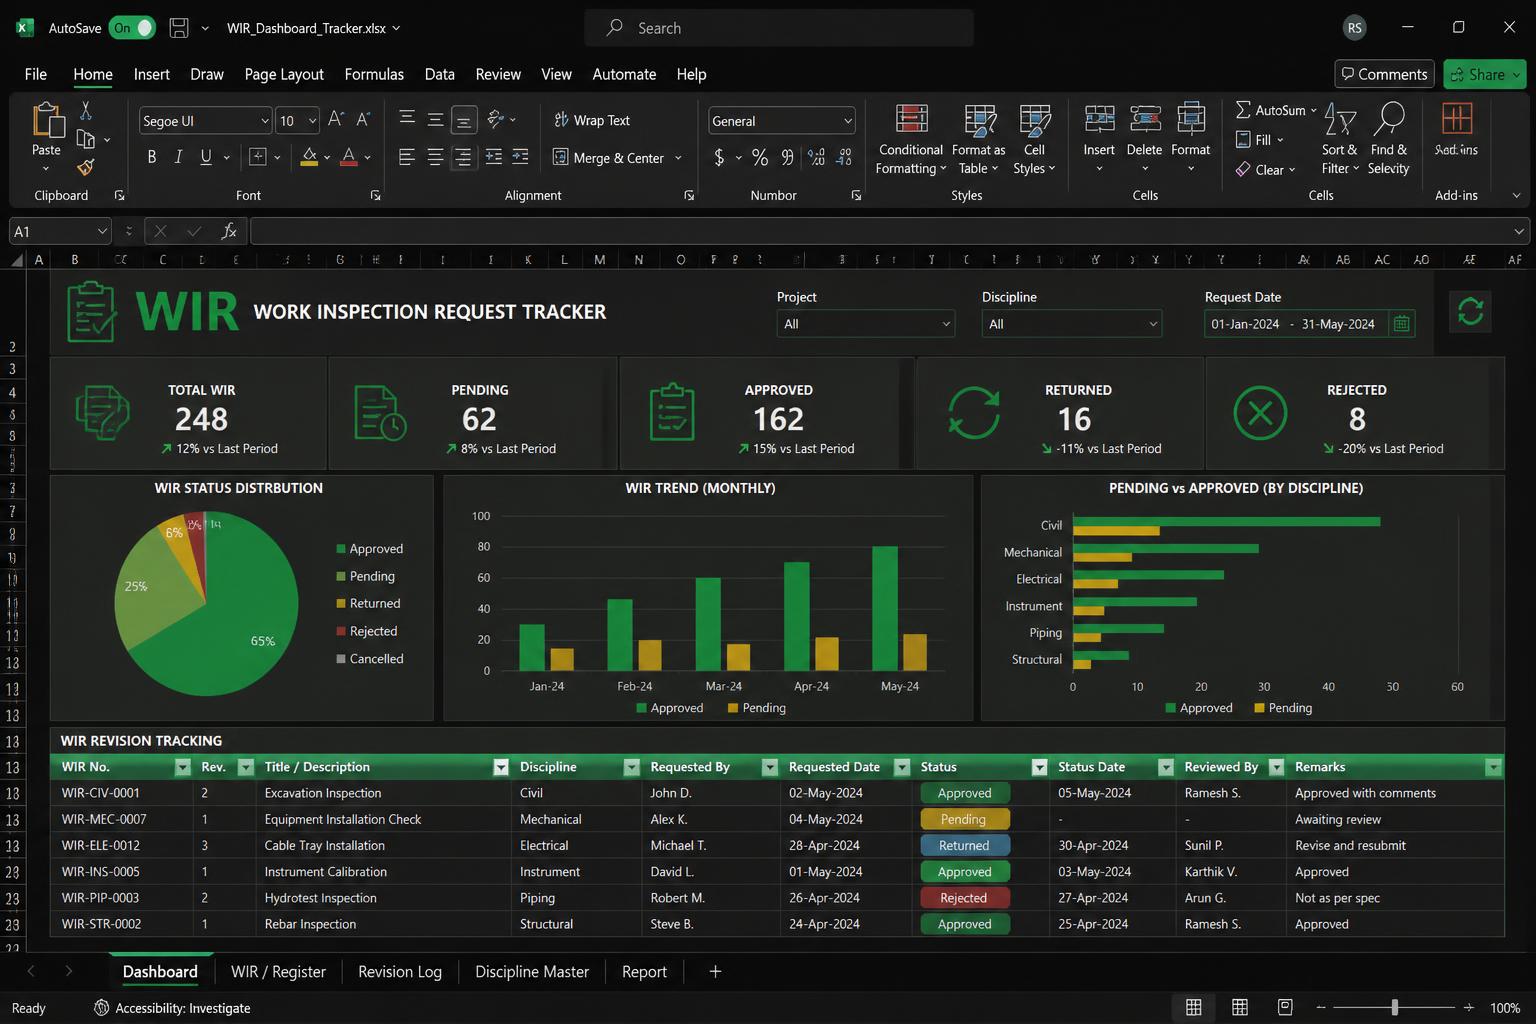Open the Request Date calendar picker
Viewport: 1536px width, 1024px height.
(1401, 324)
